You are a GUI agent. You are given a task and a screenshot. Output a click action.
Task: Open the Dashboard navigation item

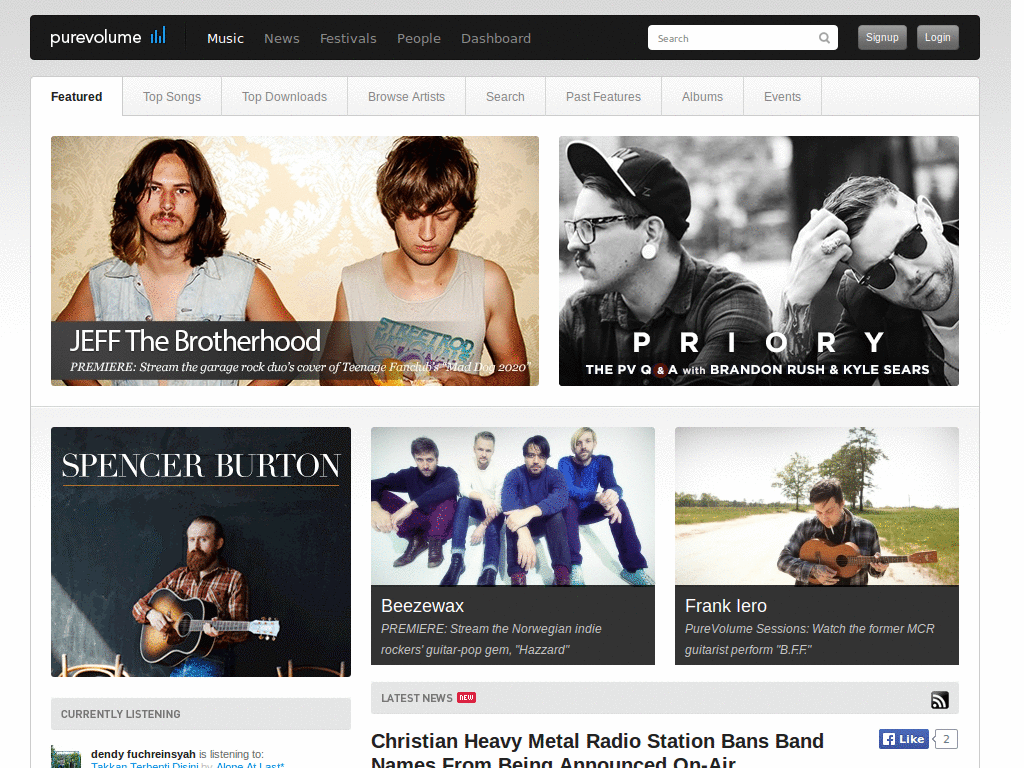point(496,39)
